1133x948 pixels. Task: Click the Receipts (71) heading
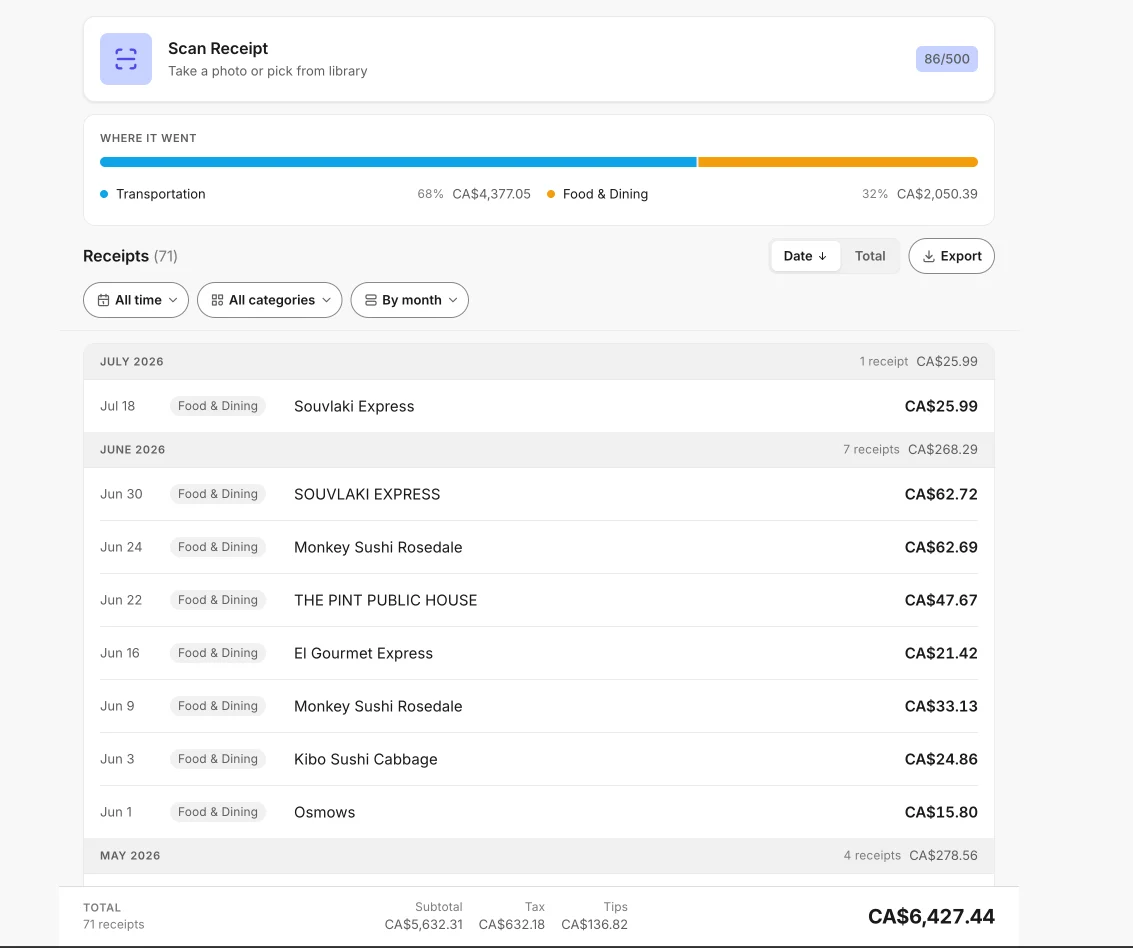[130, 256]
